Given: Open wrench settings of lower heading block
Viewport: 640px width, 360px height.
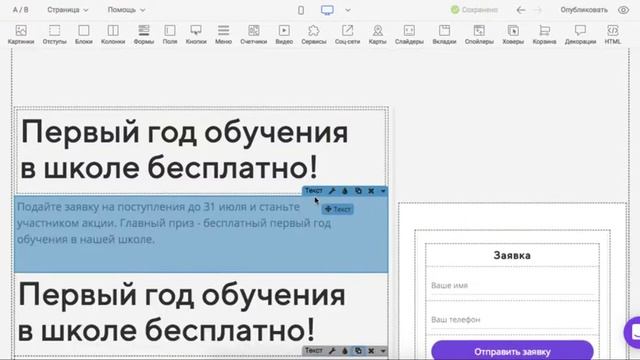Looking at the screenshot, I should pyautogui.click(x=332, y=351).
